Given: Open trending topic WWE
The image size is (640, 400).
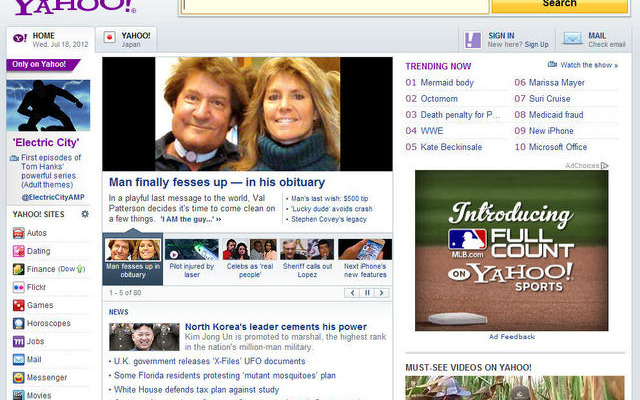Looking at the screenshot, I should tap(431, 131).
